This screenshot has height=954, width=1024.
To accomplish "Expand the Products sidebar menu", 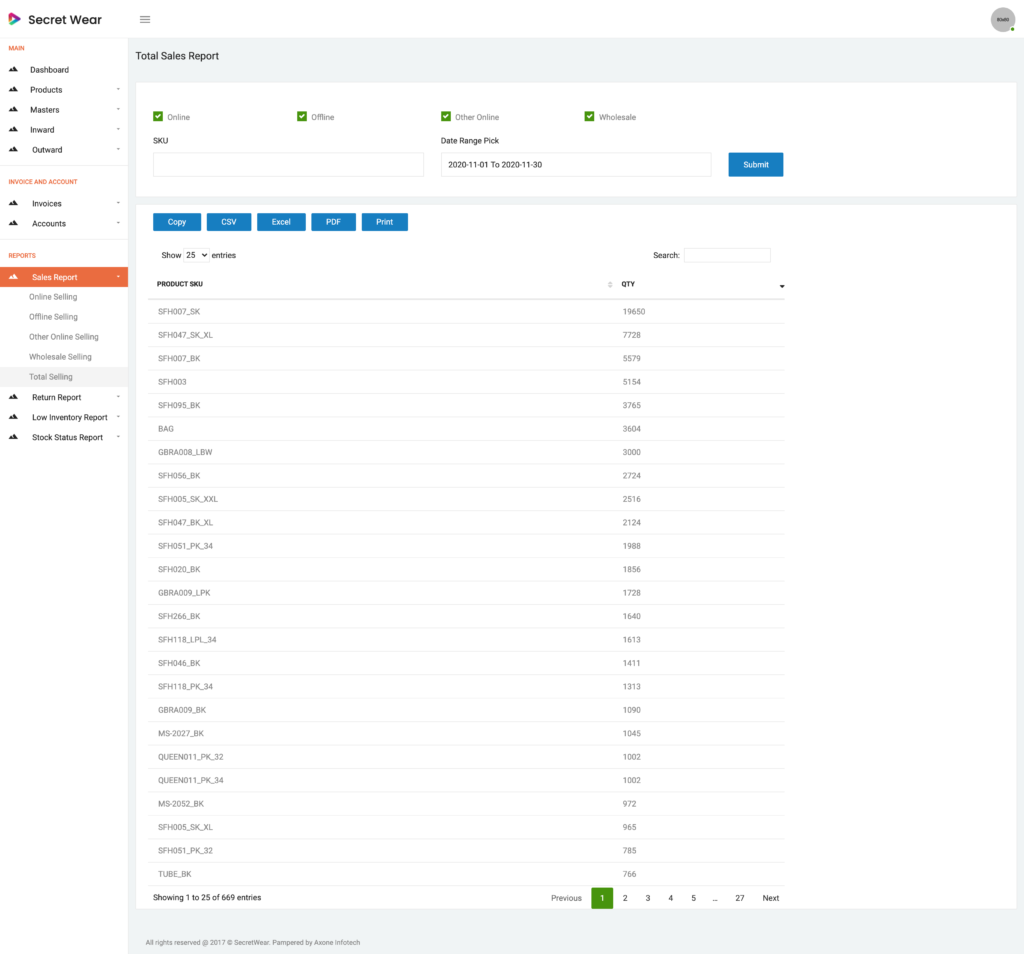I will [x=46, y=90].
